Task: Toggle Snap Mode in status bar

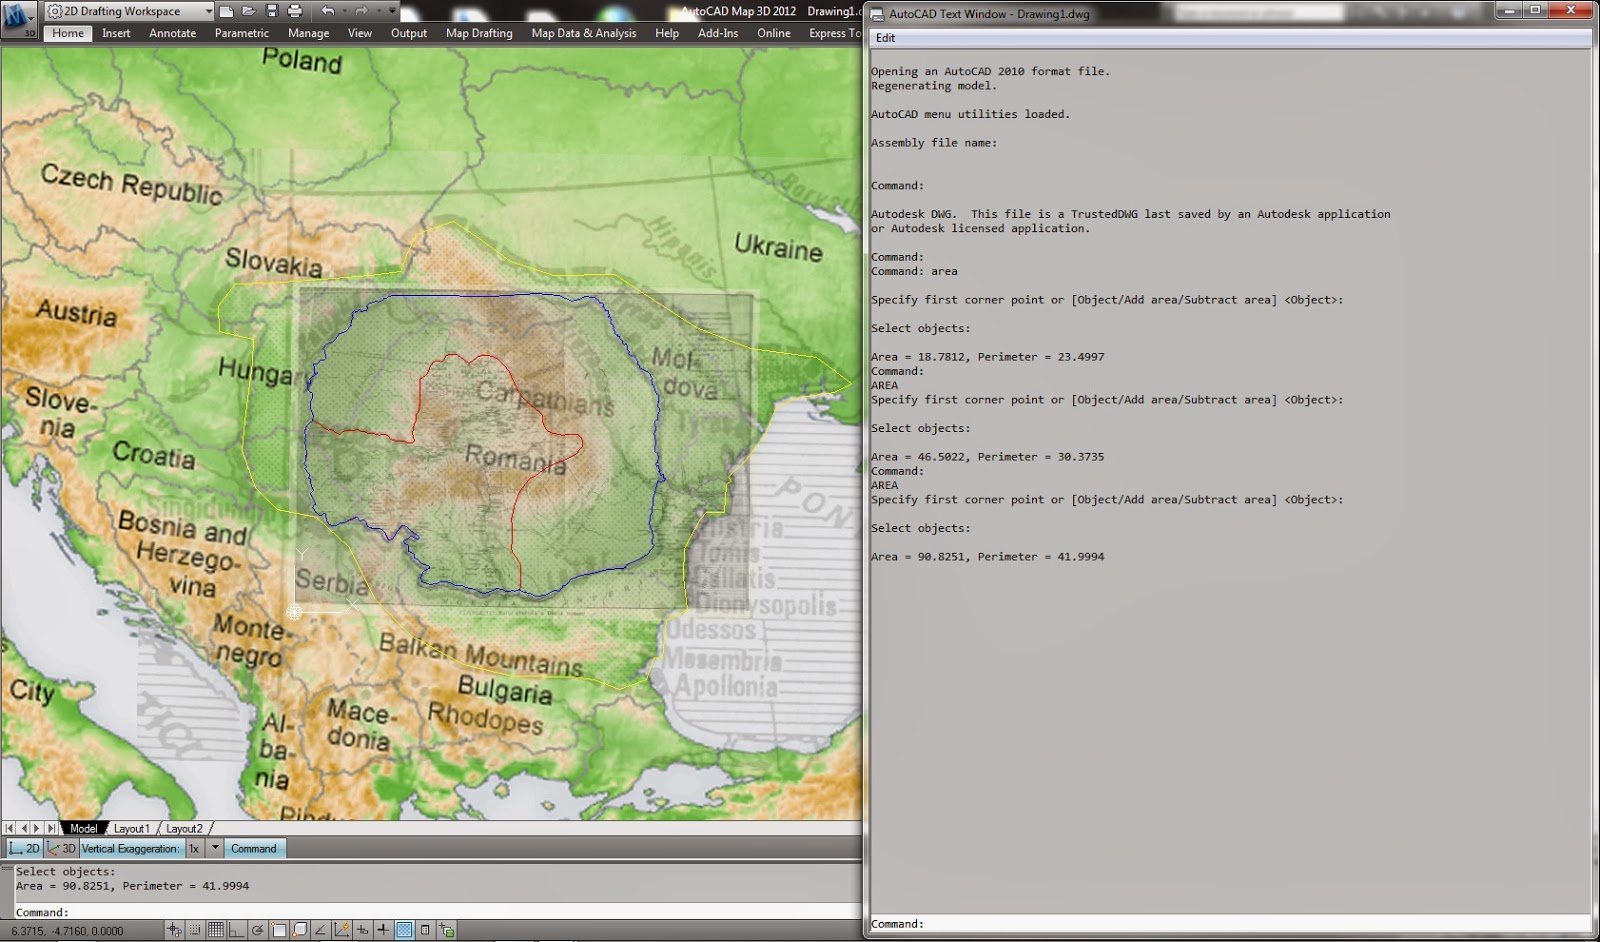Action: 195,930
